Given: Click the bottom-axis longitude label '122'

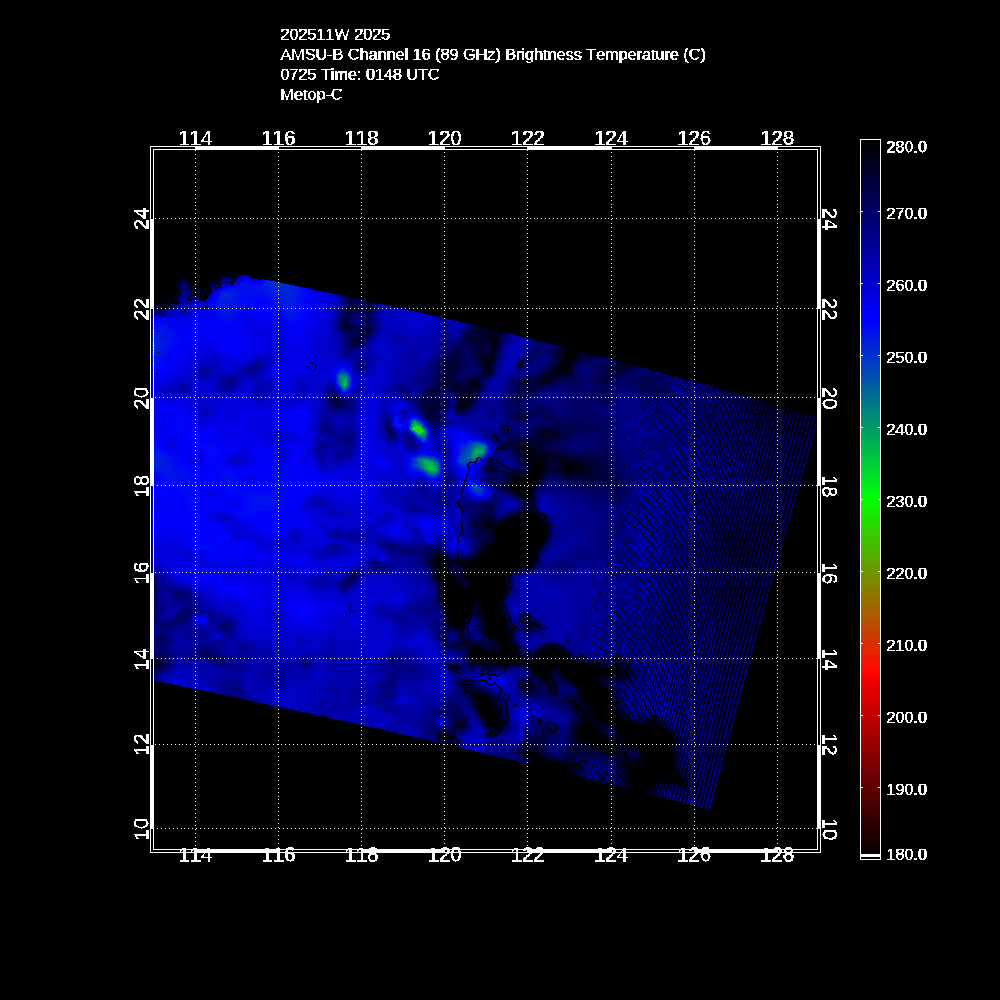Looking at the screenshot, I should pyautogui.click(x=528, y=855).
